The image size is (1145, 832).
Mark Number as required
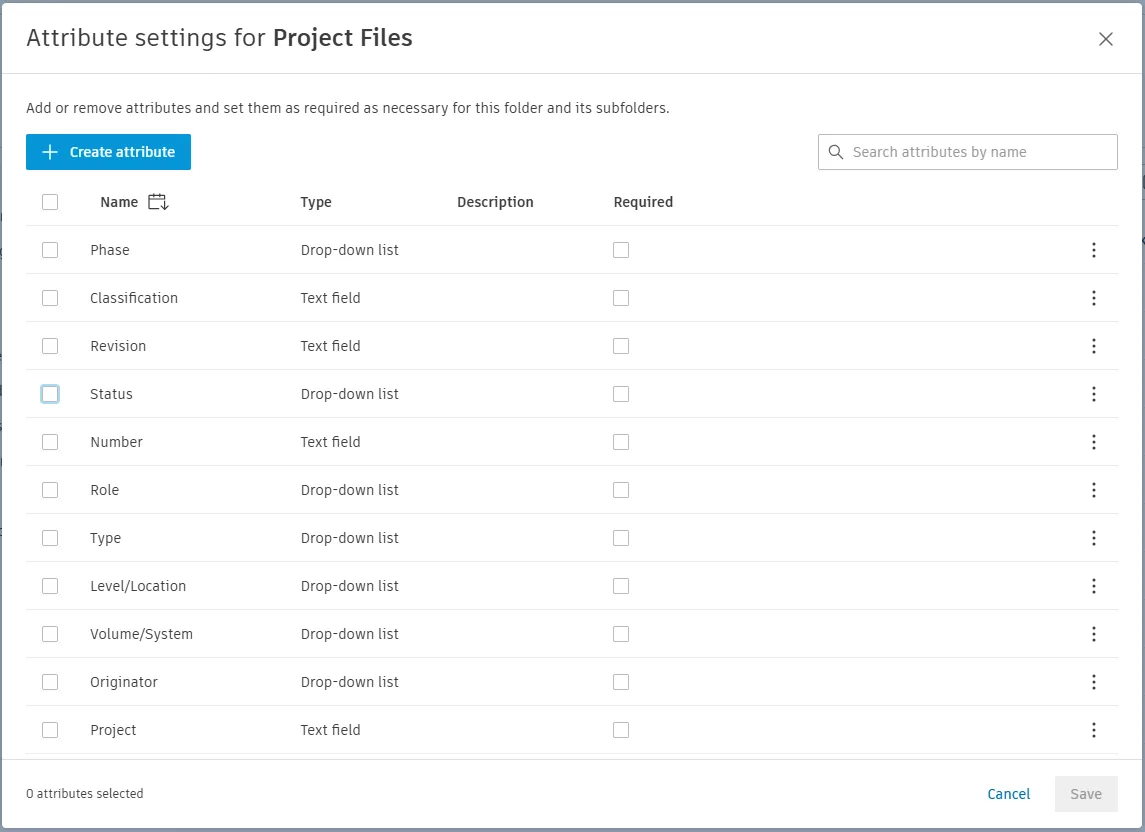click(621, 442)
